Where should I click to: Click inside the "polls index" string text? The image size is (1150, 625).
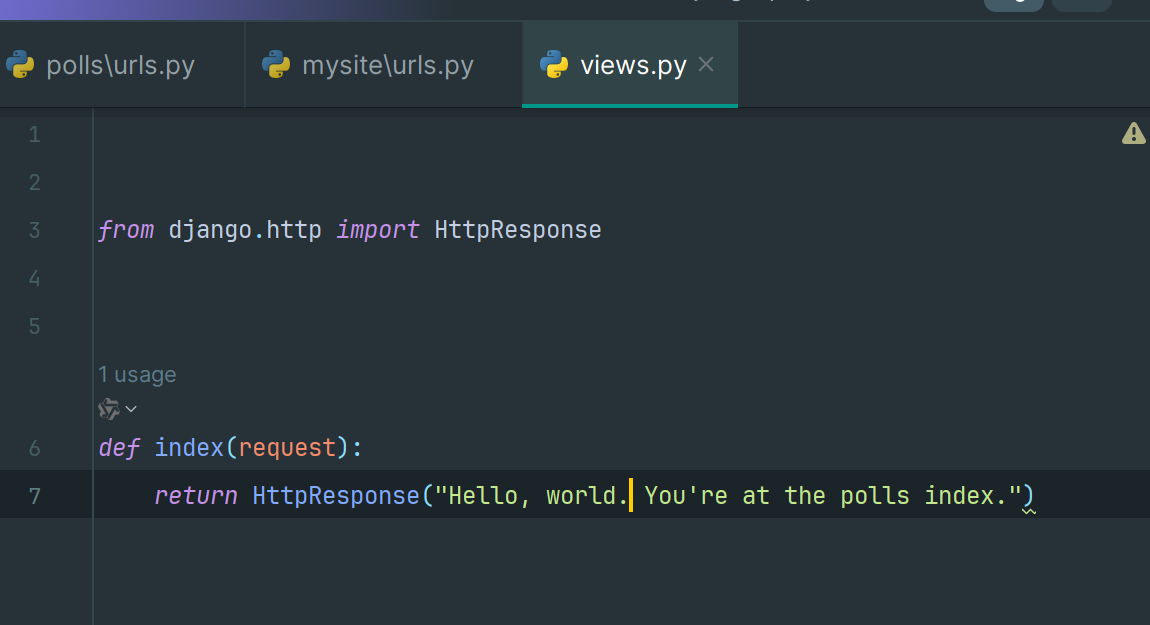[920, 495]
